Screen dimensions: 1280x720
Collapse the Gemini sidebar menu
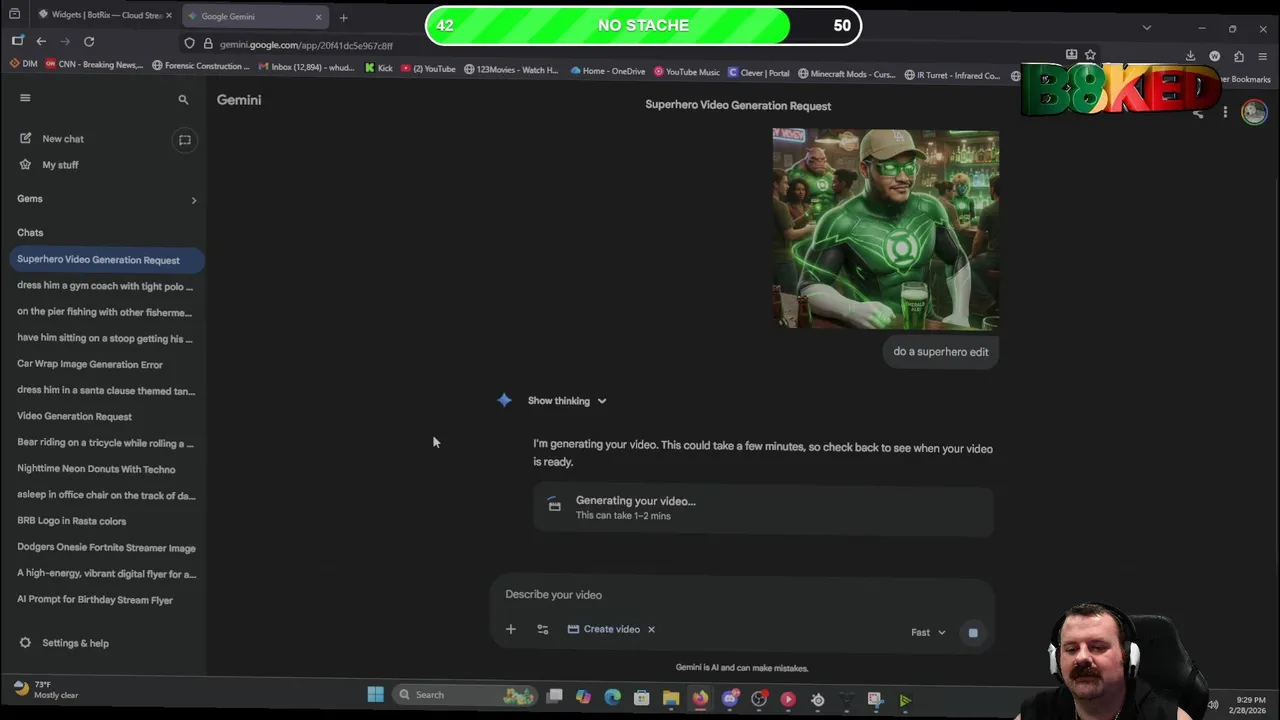pyautogui.click(x=25, y=98)
